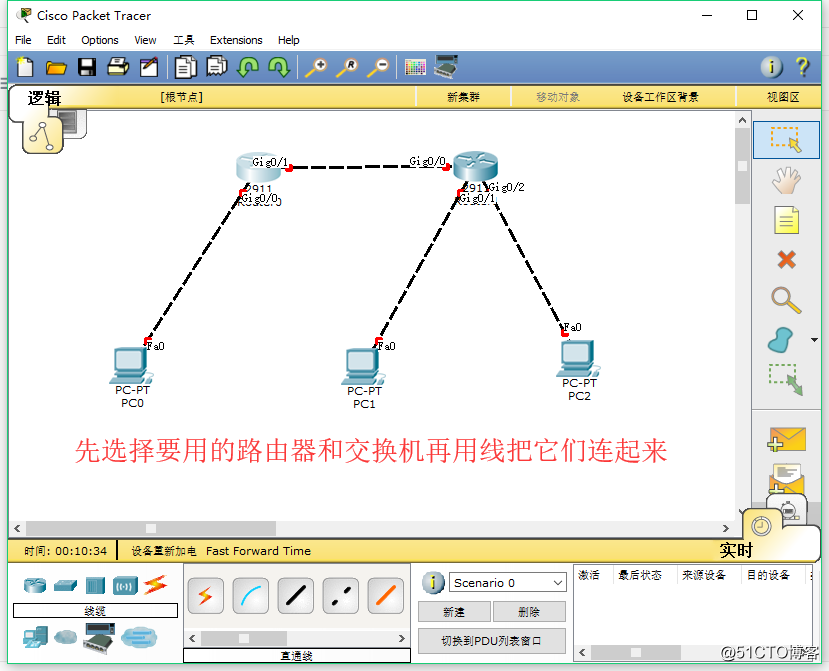Viewport: 829px width, 671px height.
Task: Open the Extensions menu
Action: point(236,40)
